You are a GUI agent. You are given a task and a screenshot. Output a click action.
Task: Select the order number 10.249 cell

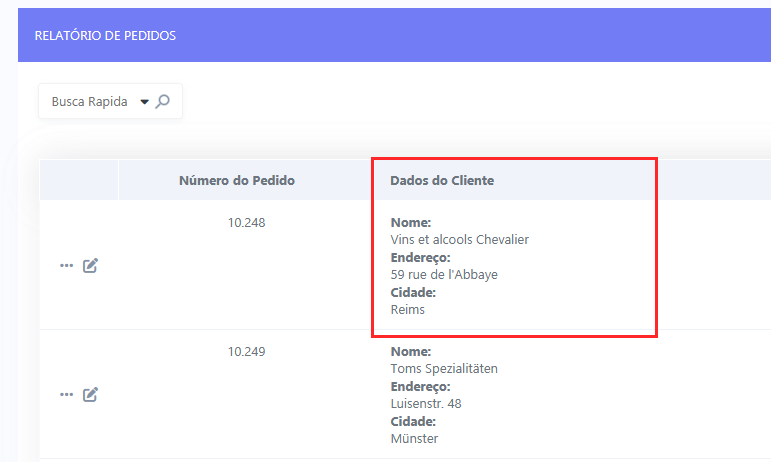click(x=246, y=351)
